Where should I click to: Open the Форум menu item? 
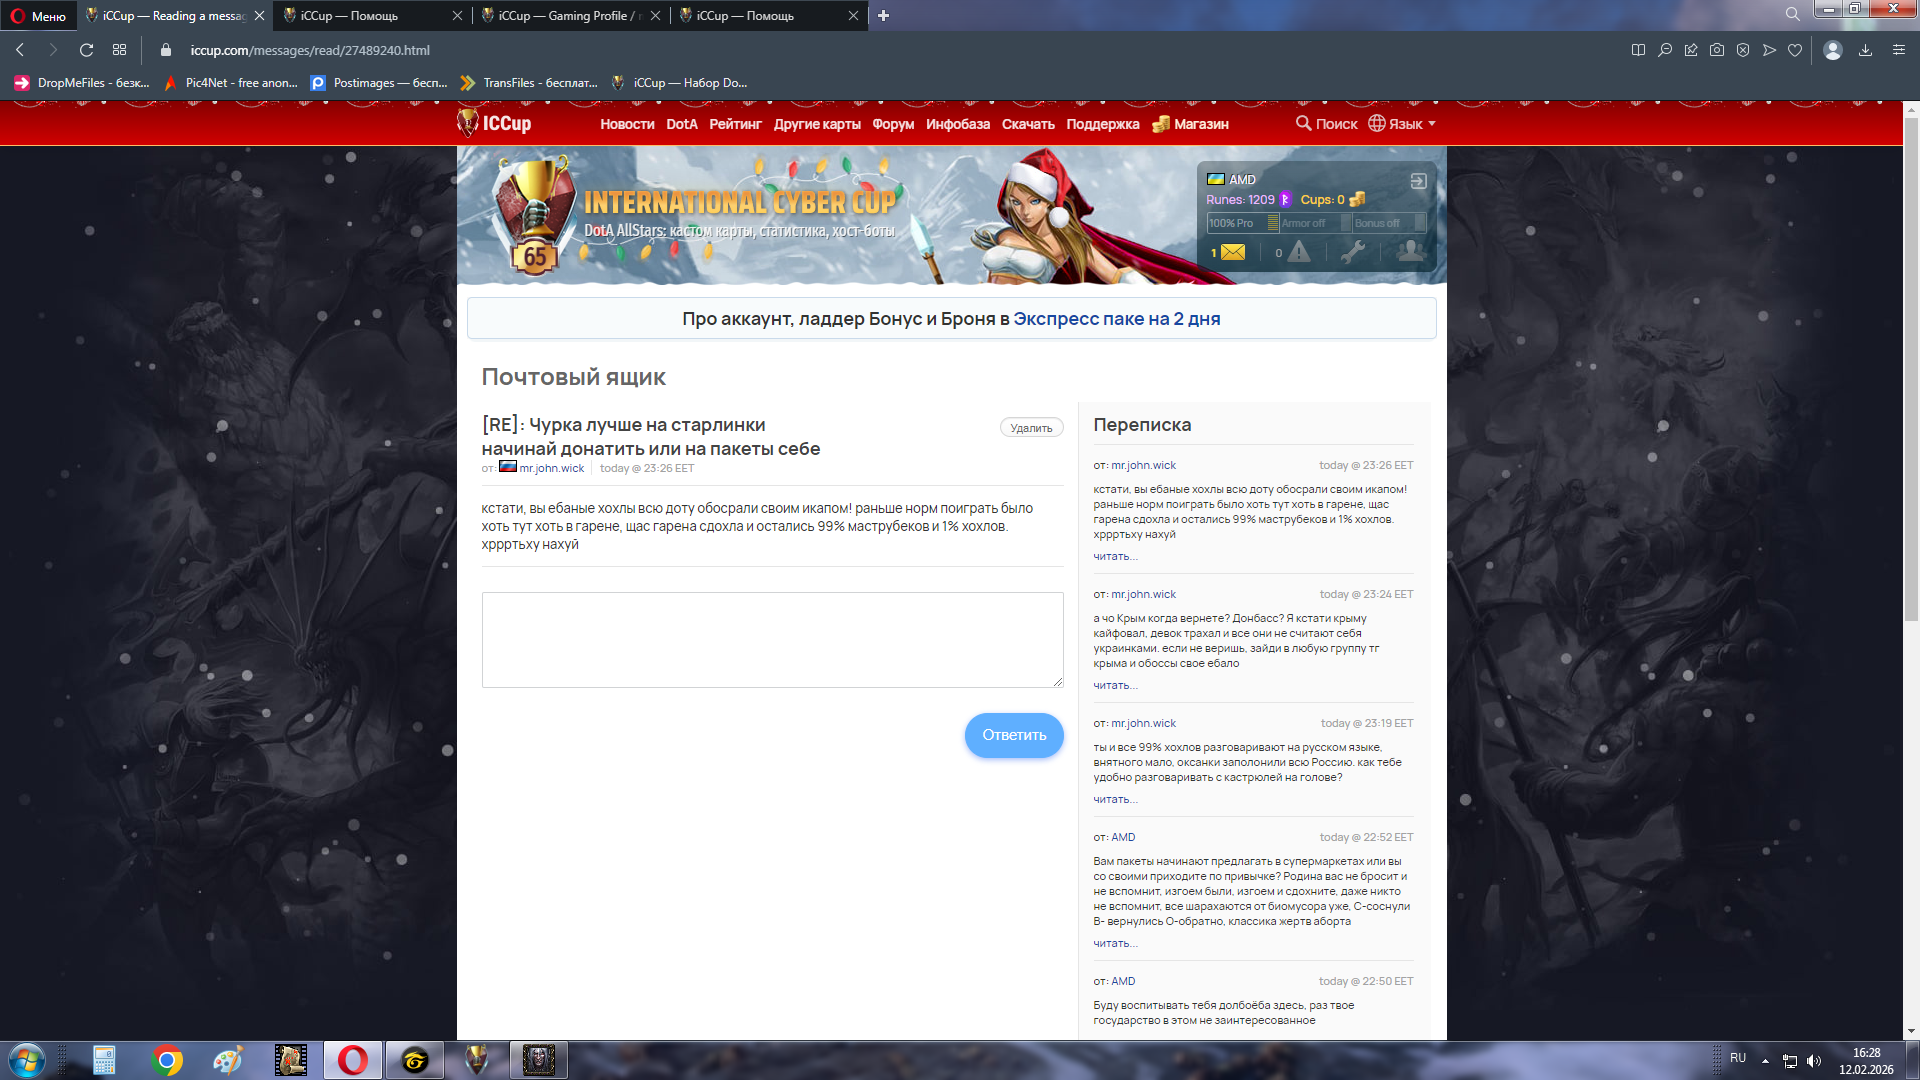[x=892, y=124]
